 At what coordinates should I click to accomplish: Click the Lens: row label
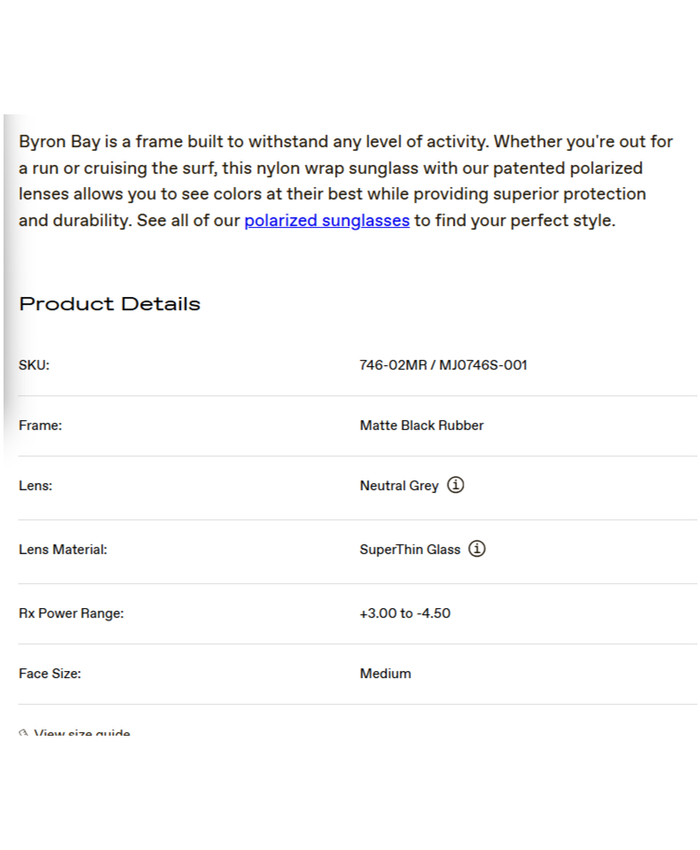35,486
